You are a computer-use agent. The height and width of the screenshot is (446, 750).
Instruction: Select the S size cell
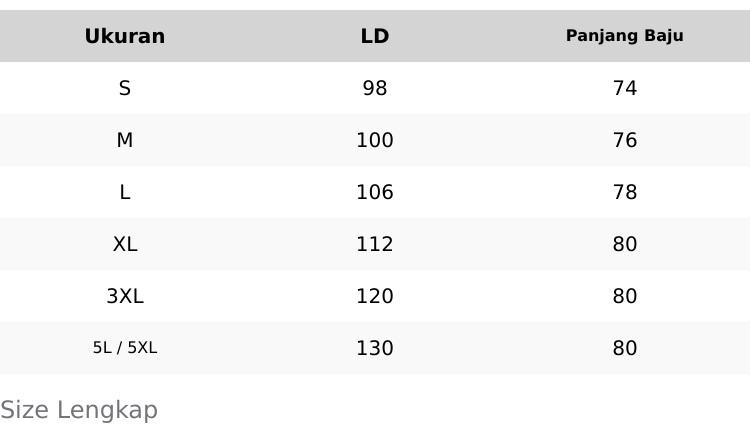point(124,88)
